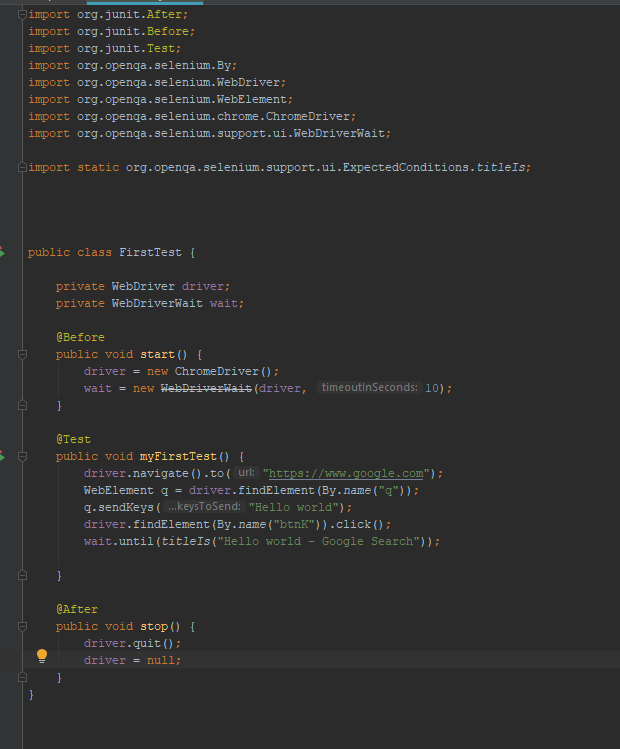Click ExpectedConditions in static import
The height and width of the screenshot is (749, 620).
click(406, 168)
